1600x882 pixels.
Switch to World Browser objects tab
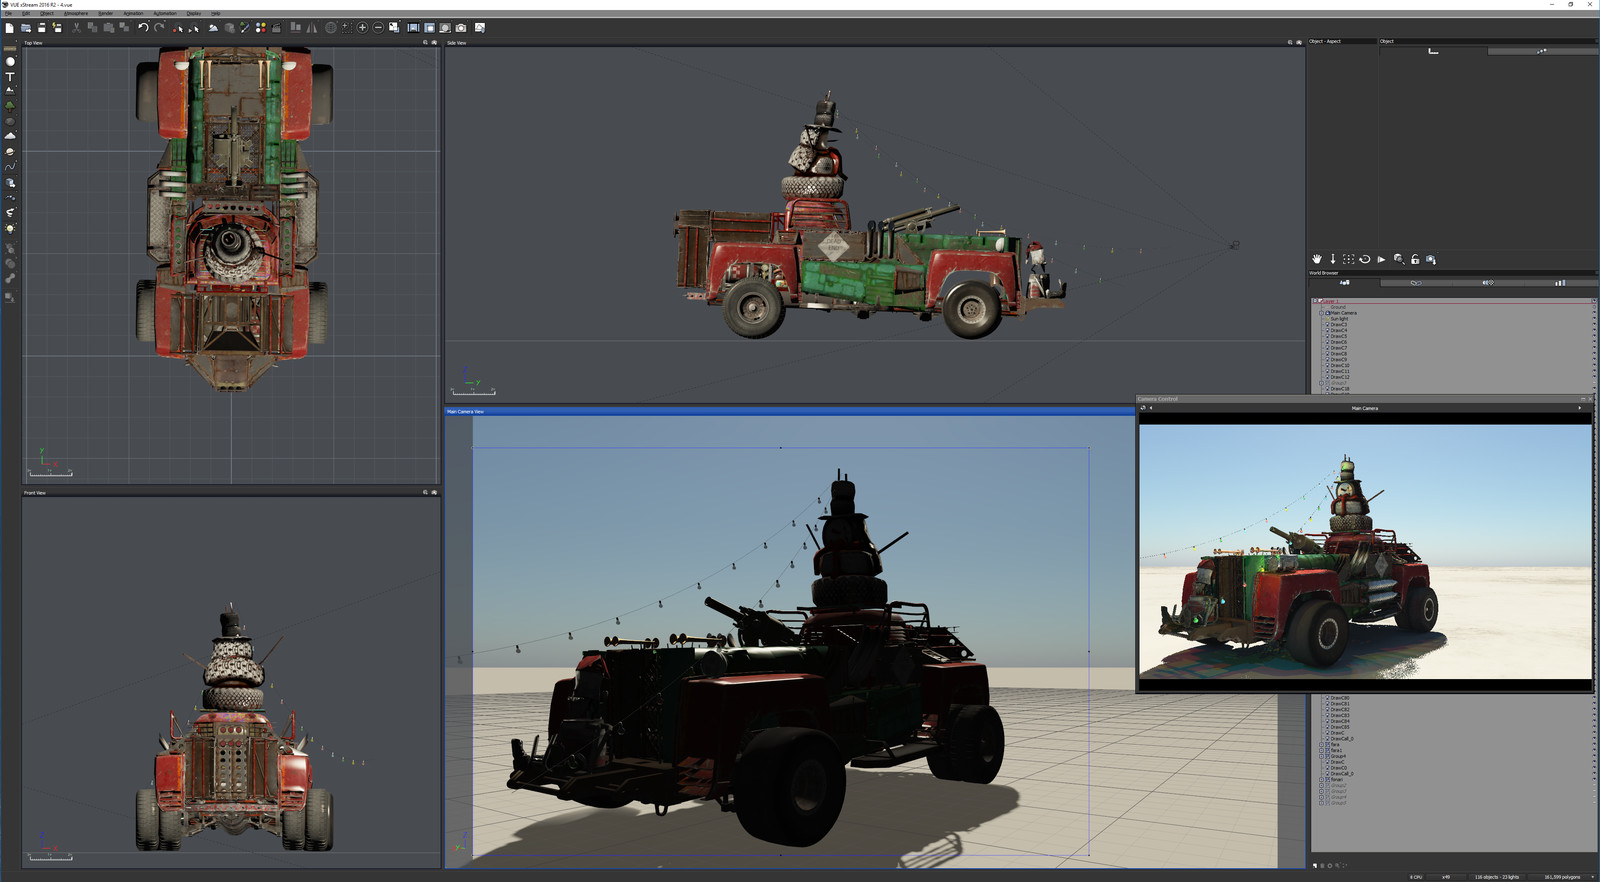click(x=1344, y=283)
